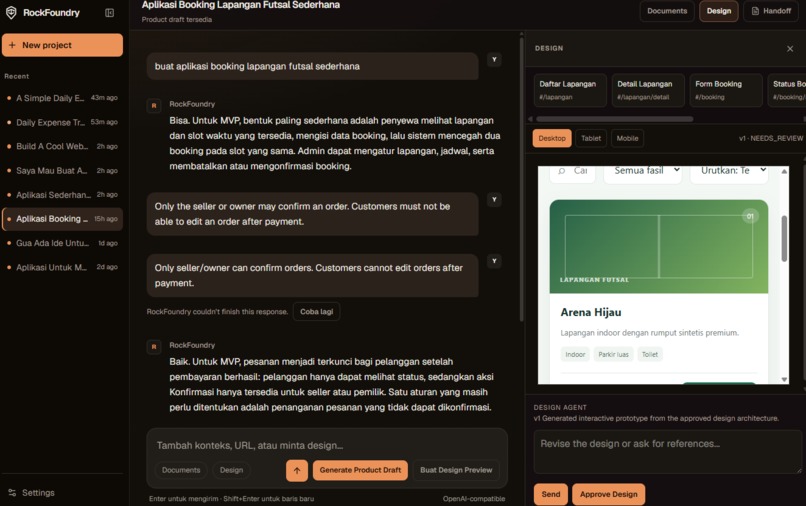Click the Arena Hijau title
This screenshot has height=506, width=806.
pos(591,312)
